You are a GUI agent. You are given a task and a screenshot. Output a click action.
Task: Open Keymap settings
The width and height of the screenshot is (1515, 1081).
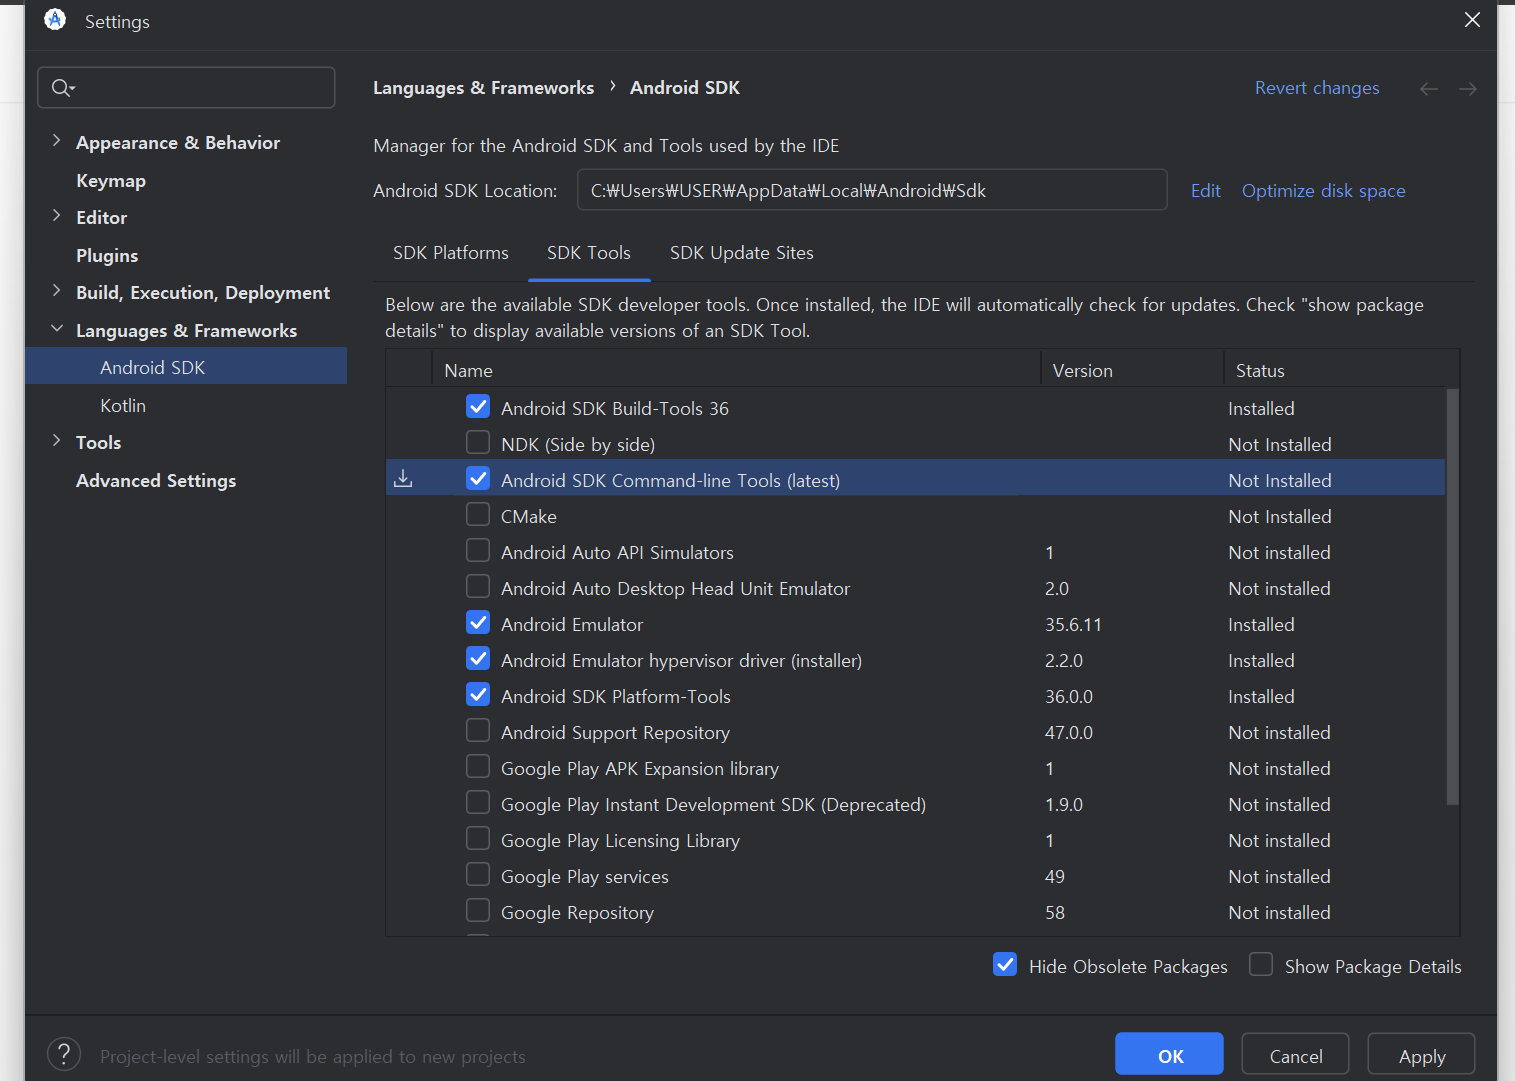pos(111,181)
